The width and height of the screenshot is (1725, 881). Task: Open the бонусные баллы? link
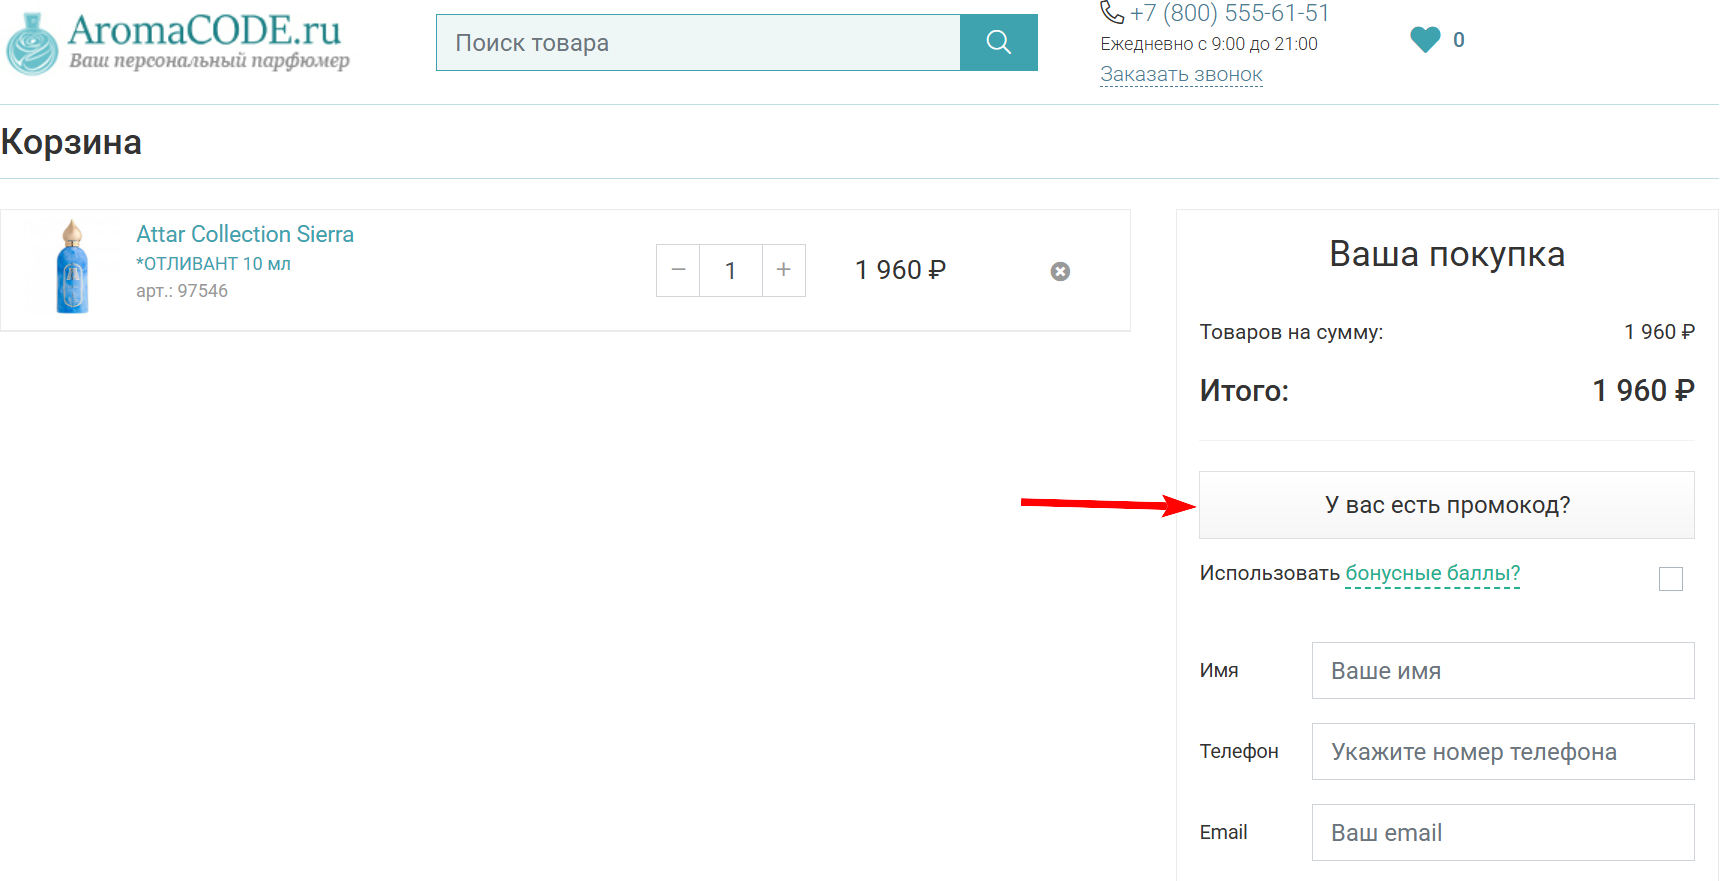pos(1433,573)
